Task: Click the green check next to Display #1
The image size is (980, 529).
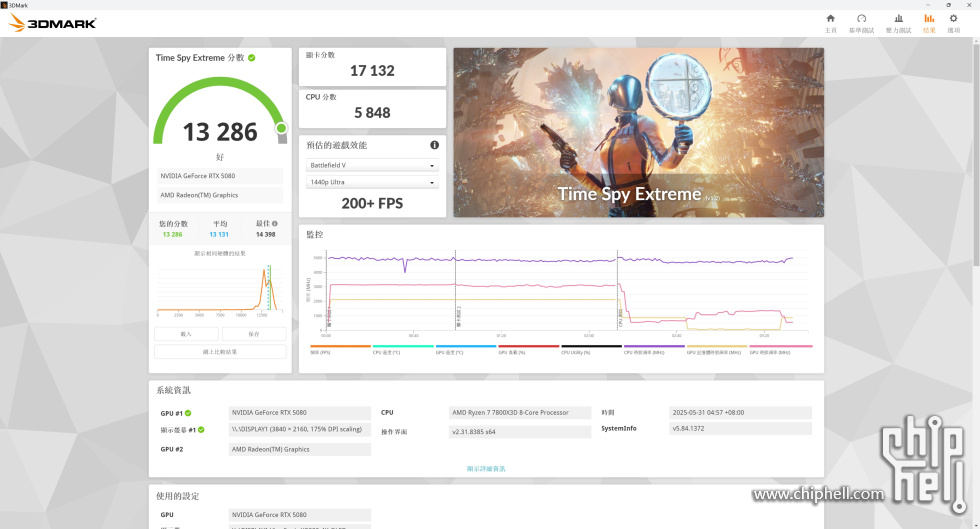Action: [x=201, y=430]
